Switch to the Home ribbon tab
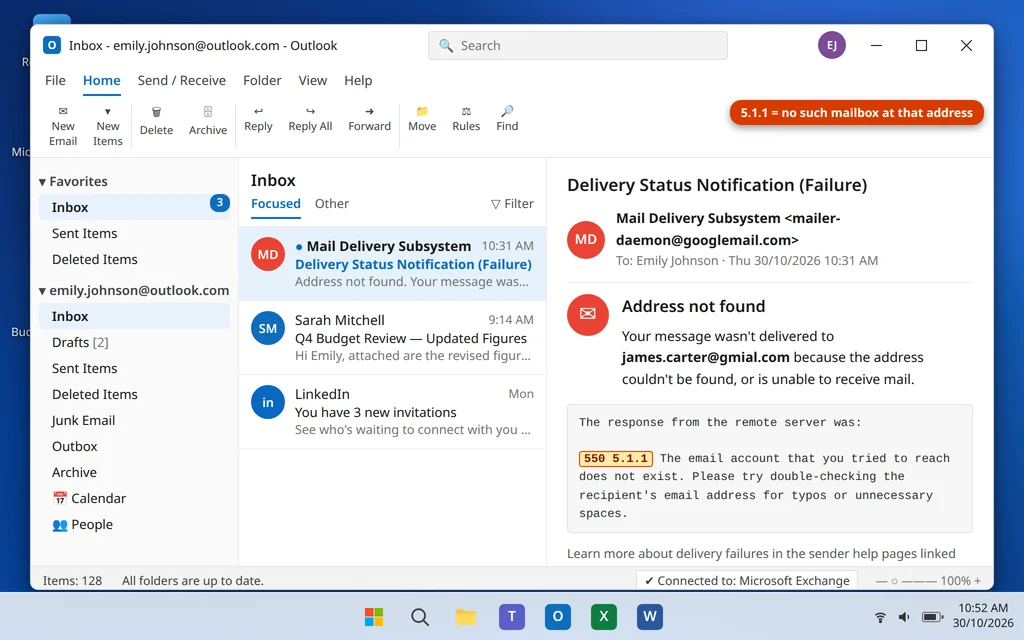The width and height of the screenshot is (1024, 640). [x=101, y=80]
